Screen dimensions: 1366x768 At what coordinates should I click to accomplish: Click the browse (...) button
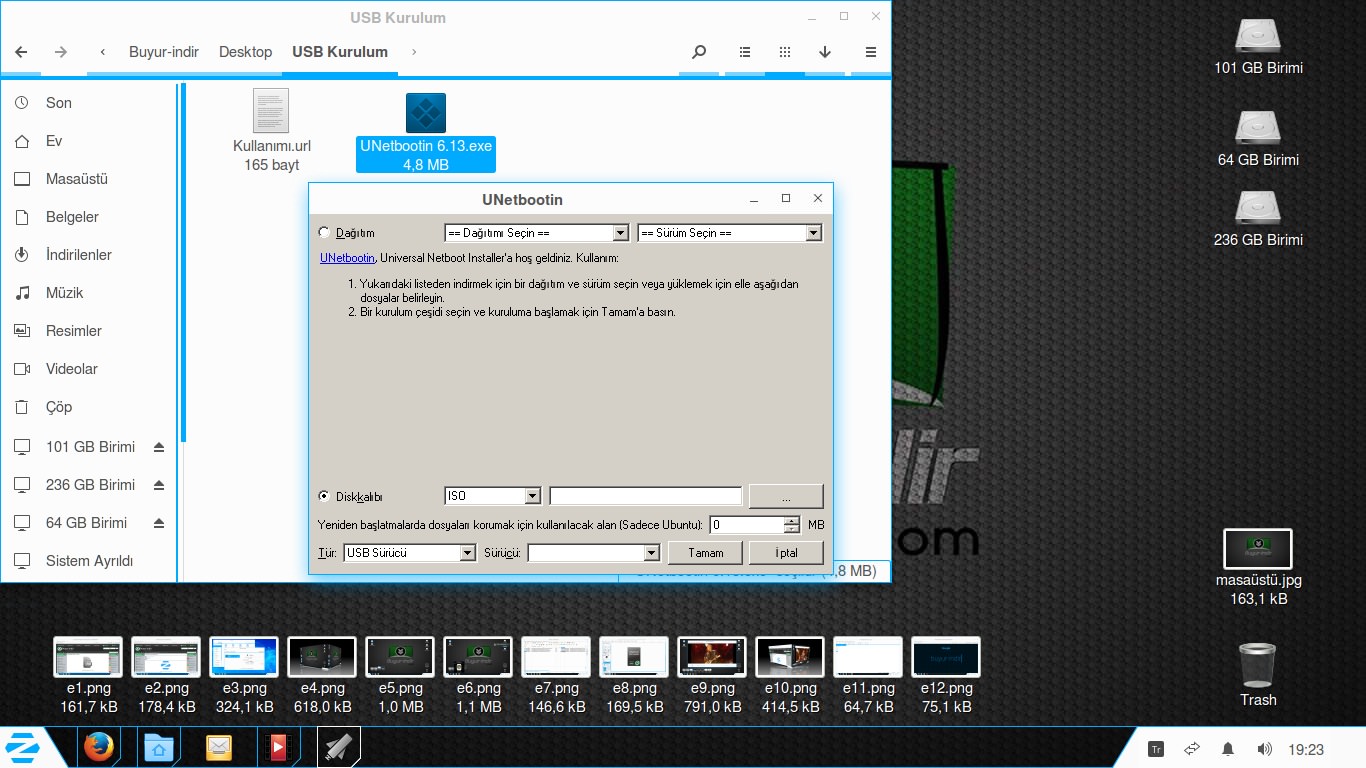(786, 496)
